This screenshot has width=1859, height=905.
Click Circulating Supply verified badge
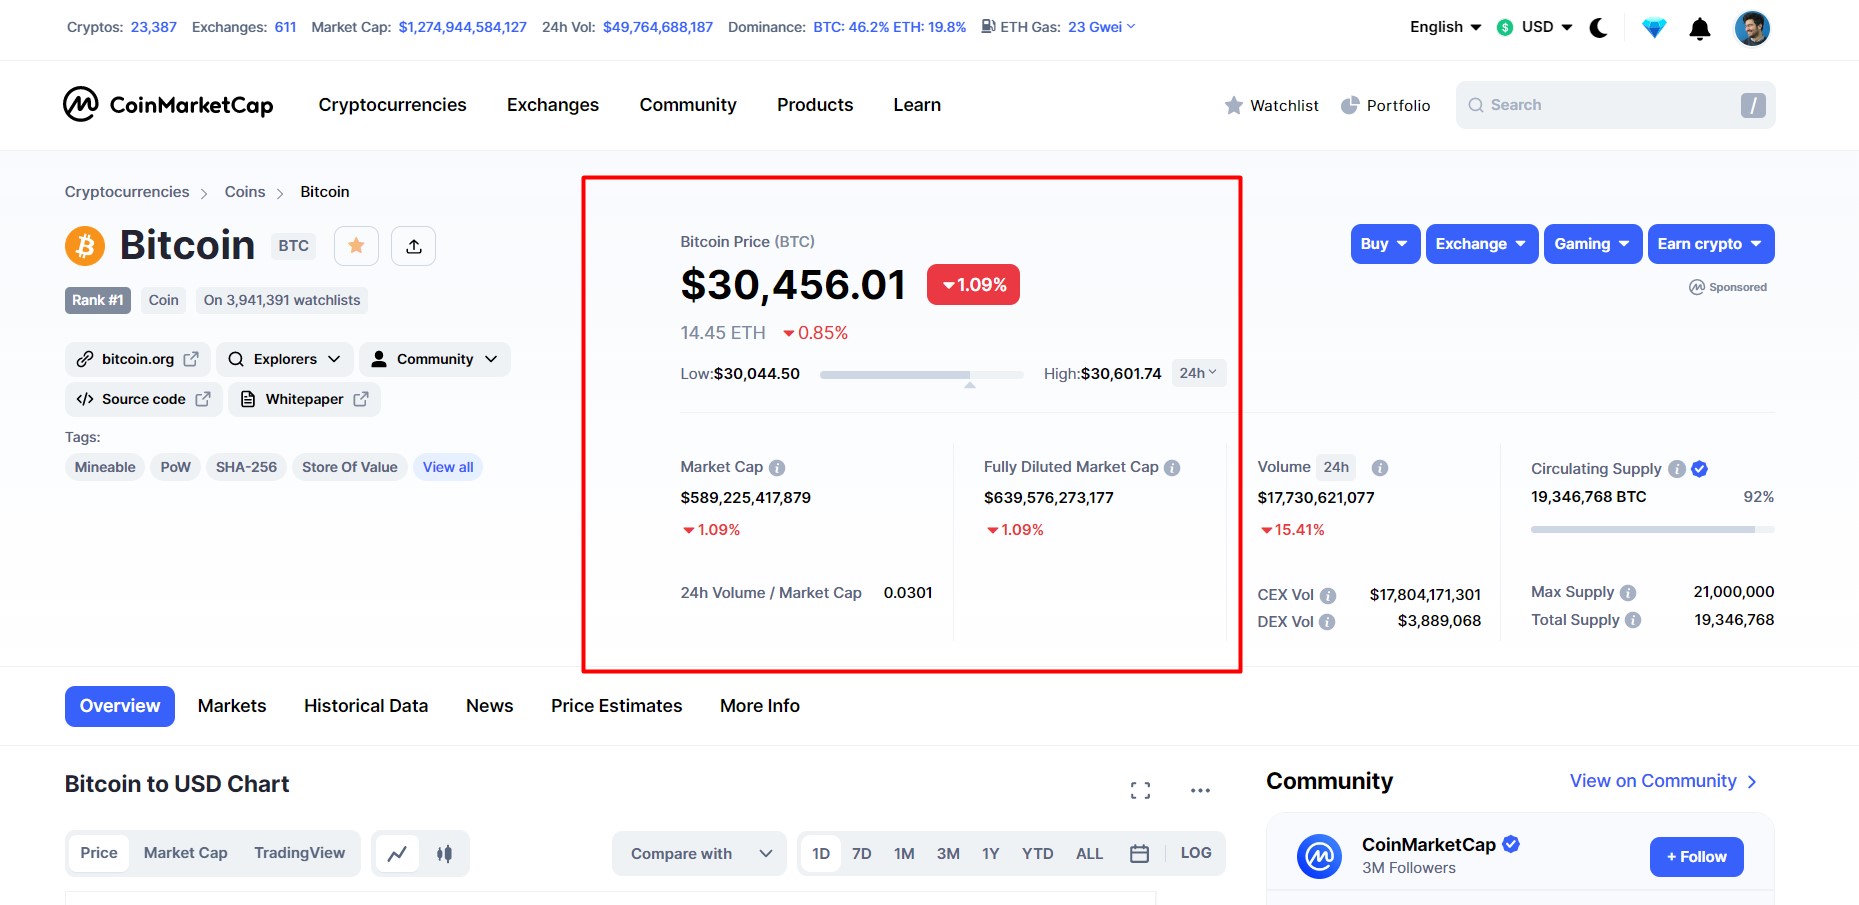tap(1699, 469)
